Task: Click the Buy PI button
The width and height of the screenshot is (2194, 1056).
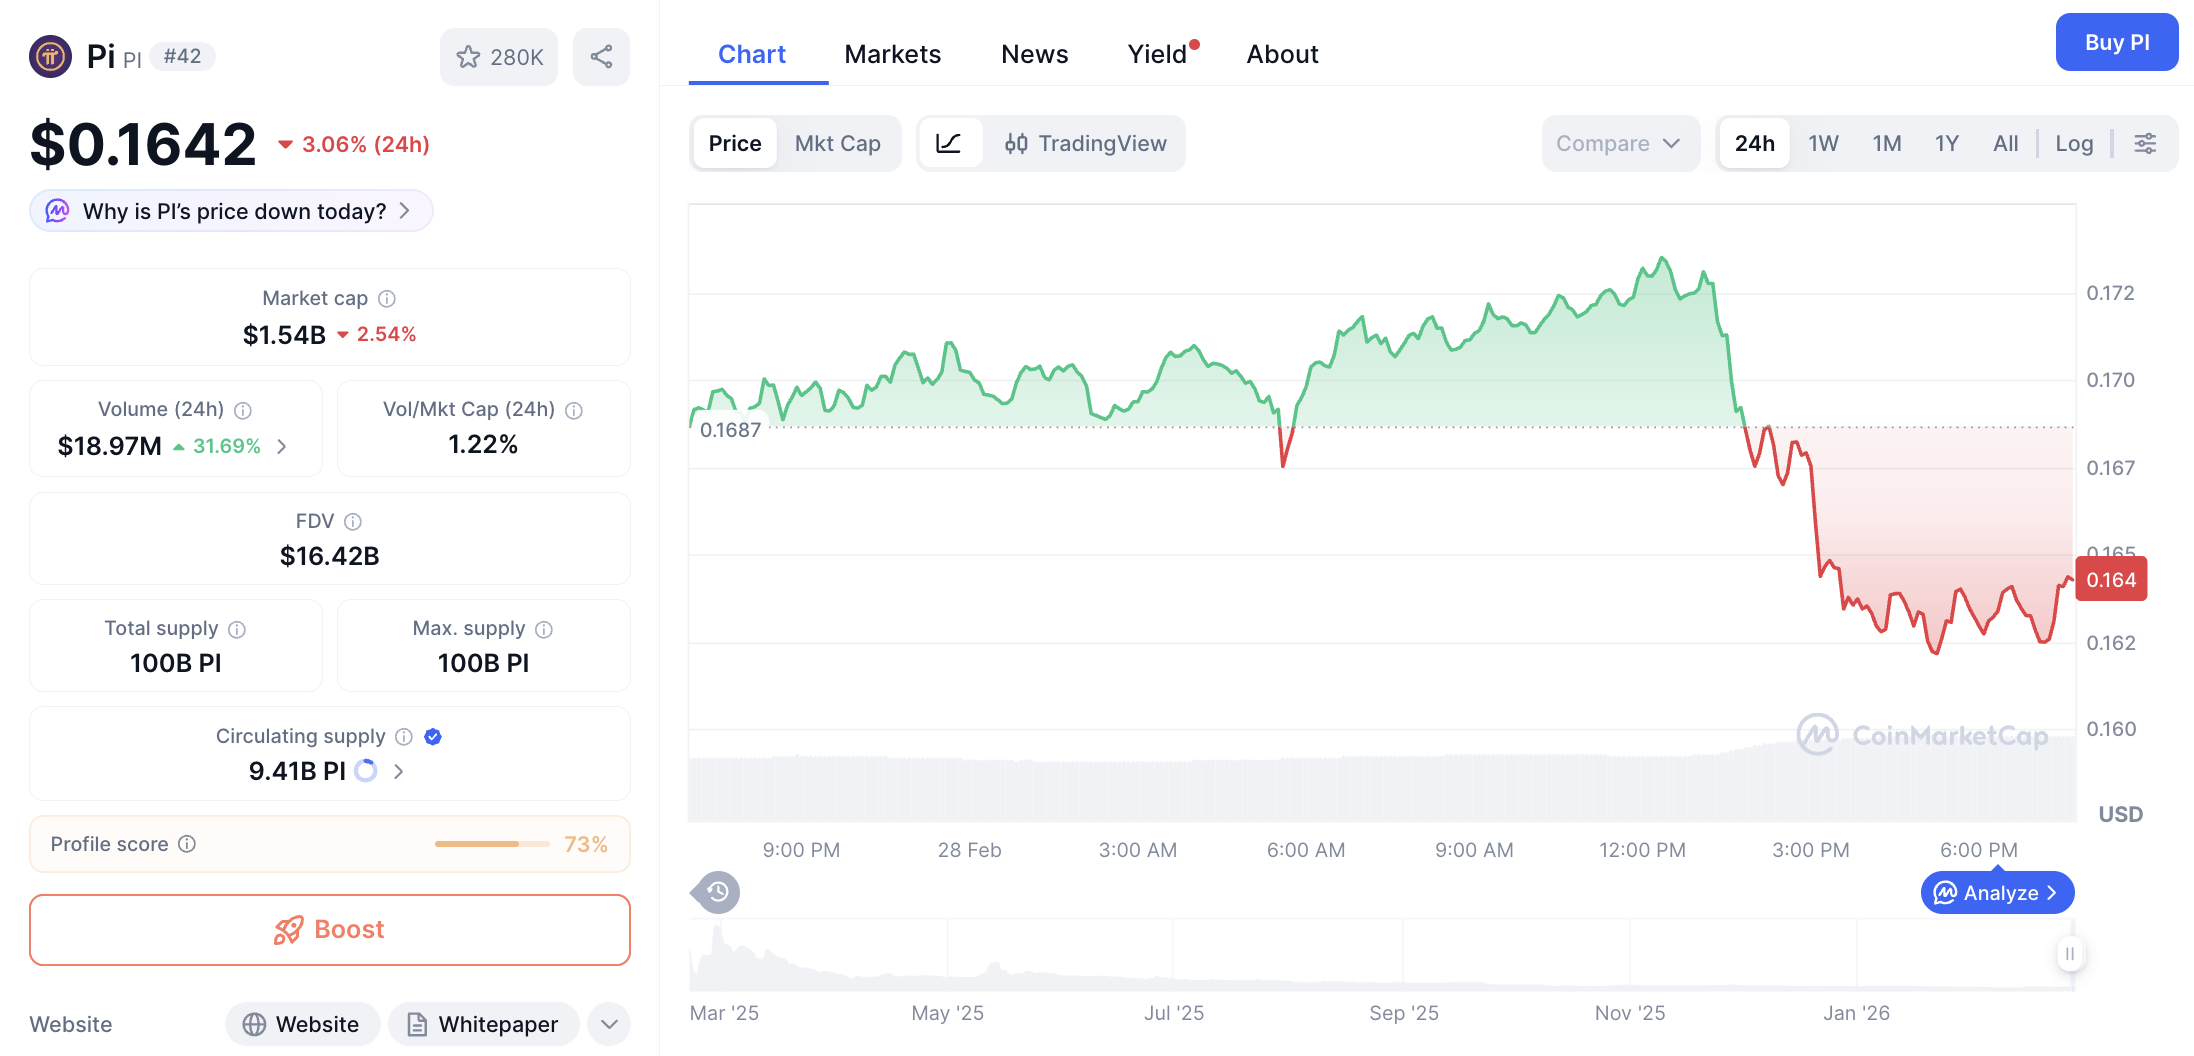Action: pos(2117,42)
